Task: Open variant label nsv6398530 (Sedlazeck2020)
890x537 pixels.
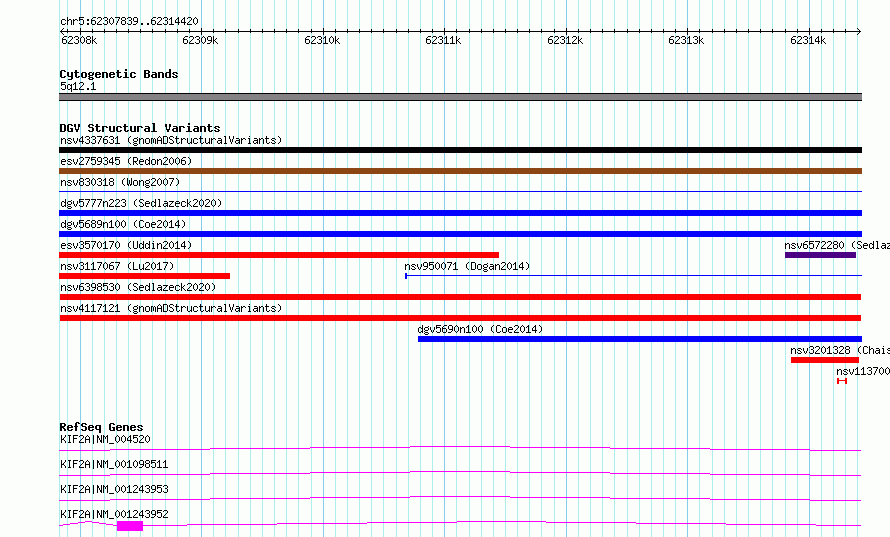Action: tap(138, 287)
